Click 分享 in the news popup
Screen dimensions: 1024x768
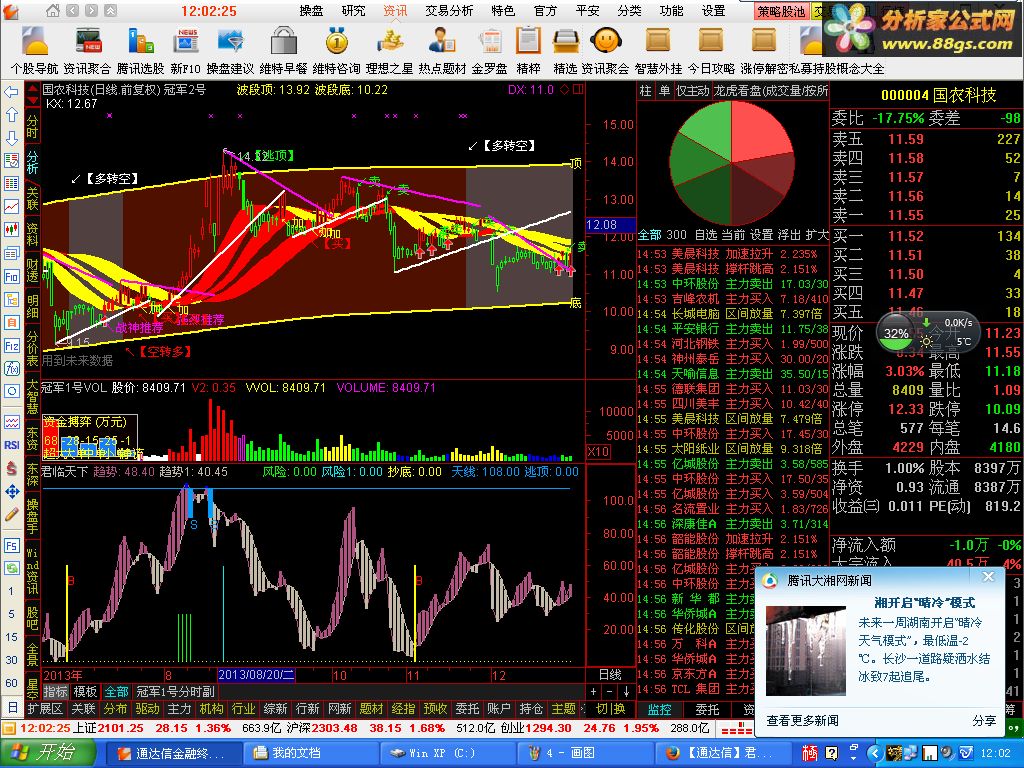click(x=984, y=720)
